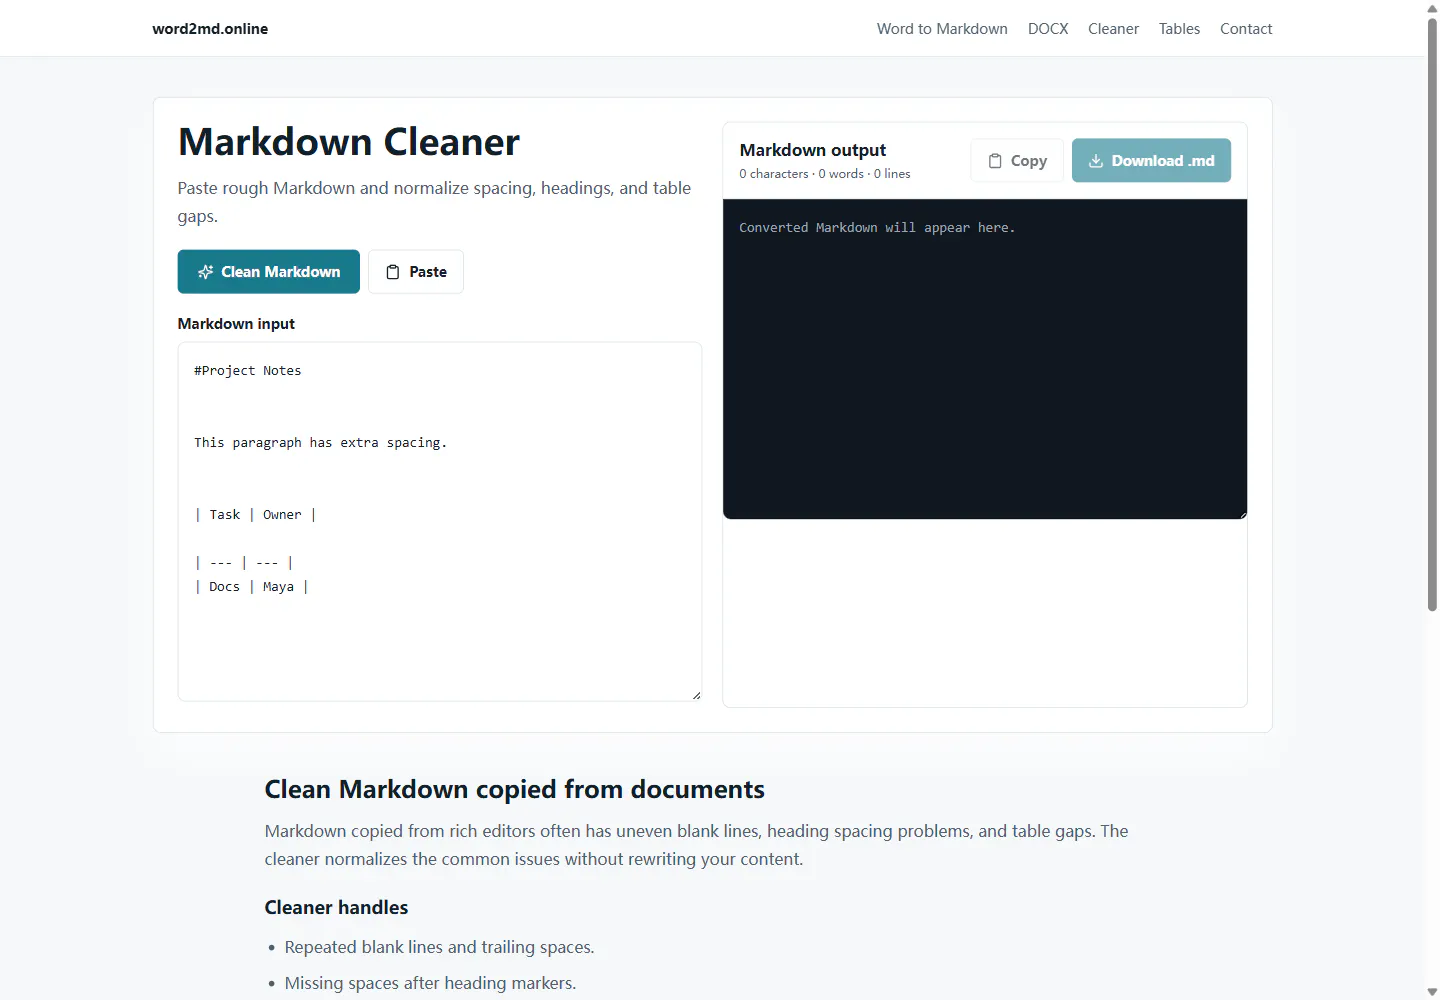Open the word2md.online home logo link
This screenshot has height=1000, width=1440.
click(210, 29)
